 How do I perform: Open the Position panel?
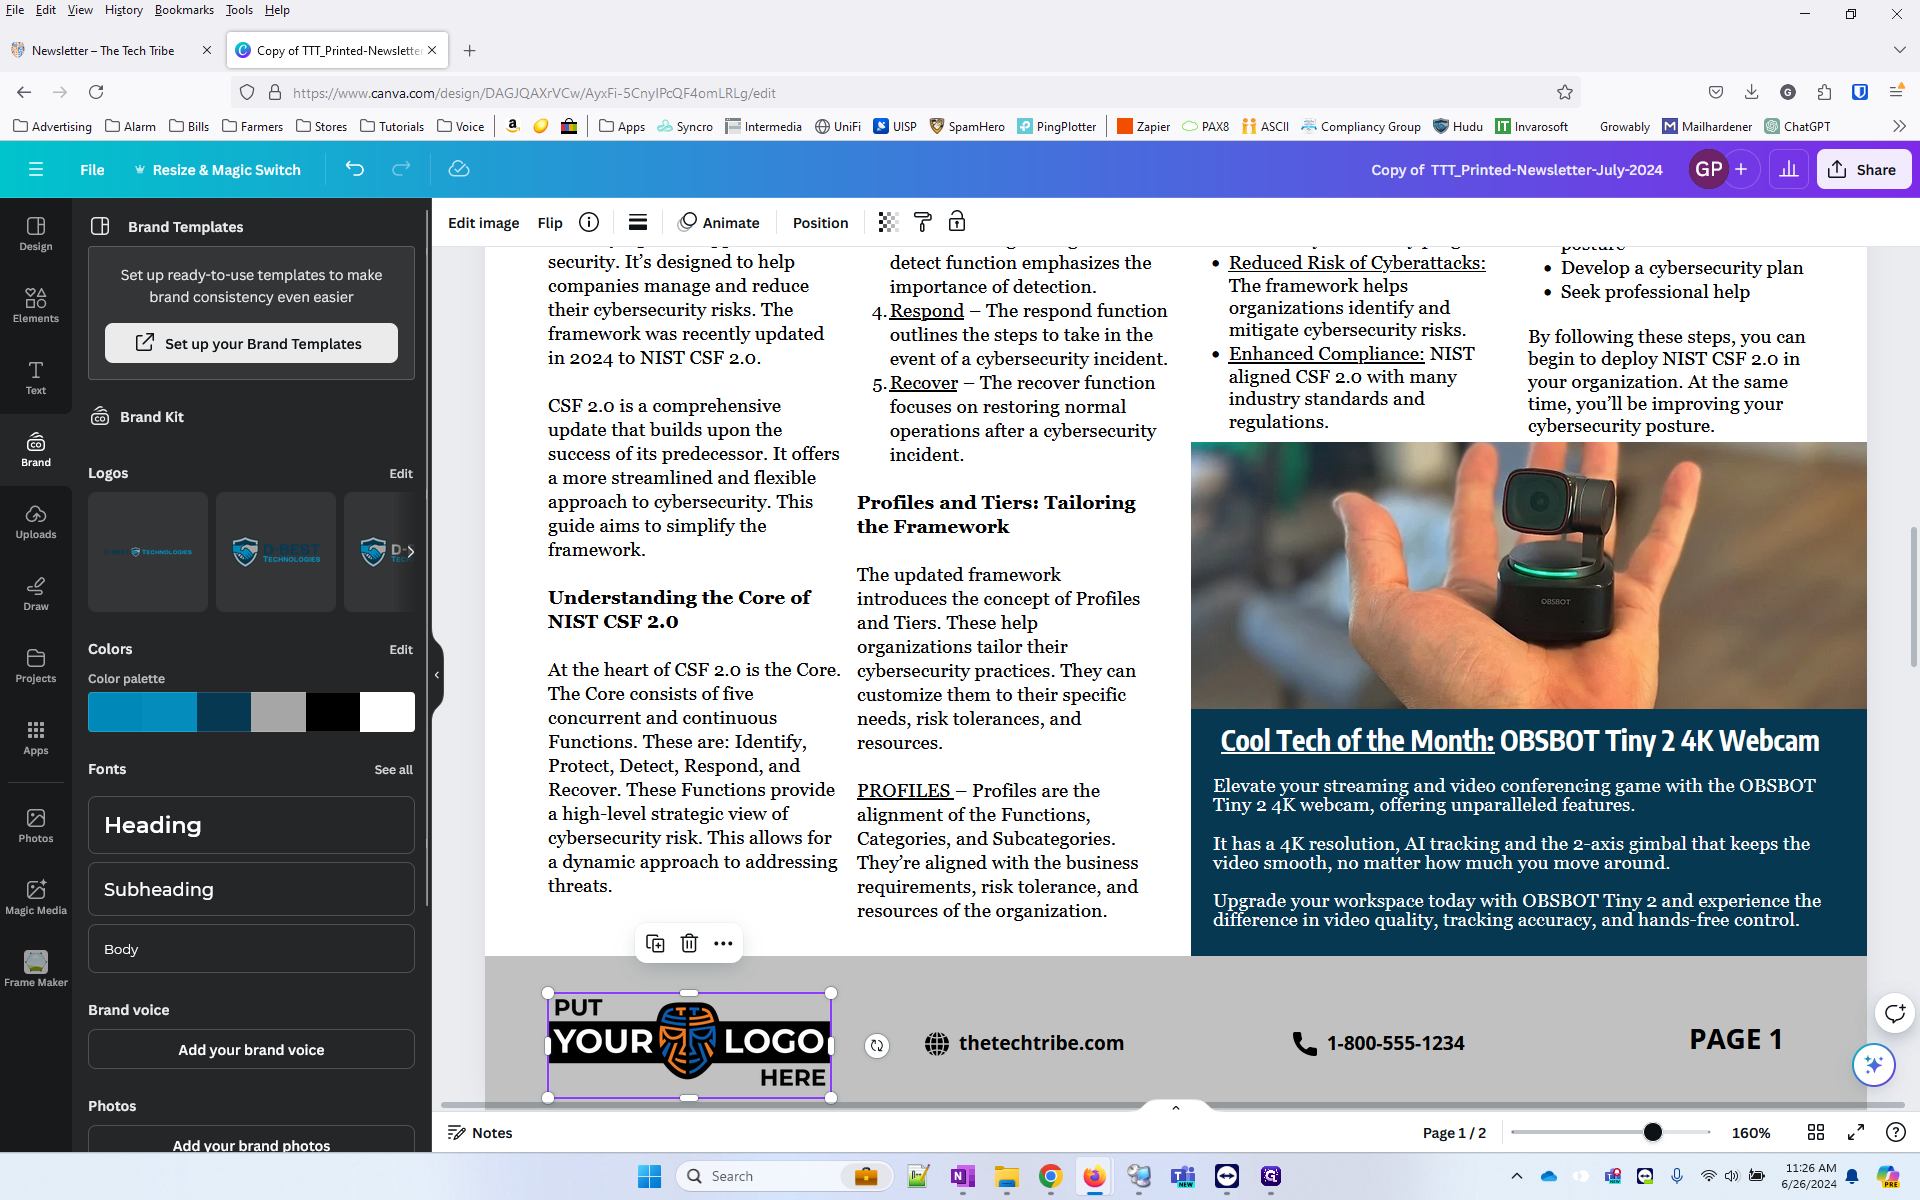point(820,222)
